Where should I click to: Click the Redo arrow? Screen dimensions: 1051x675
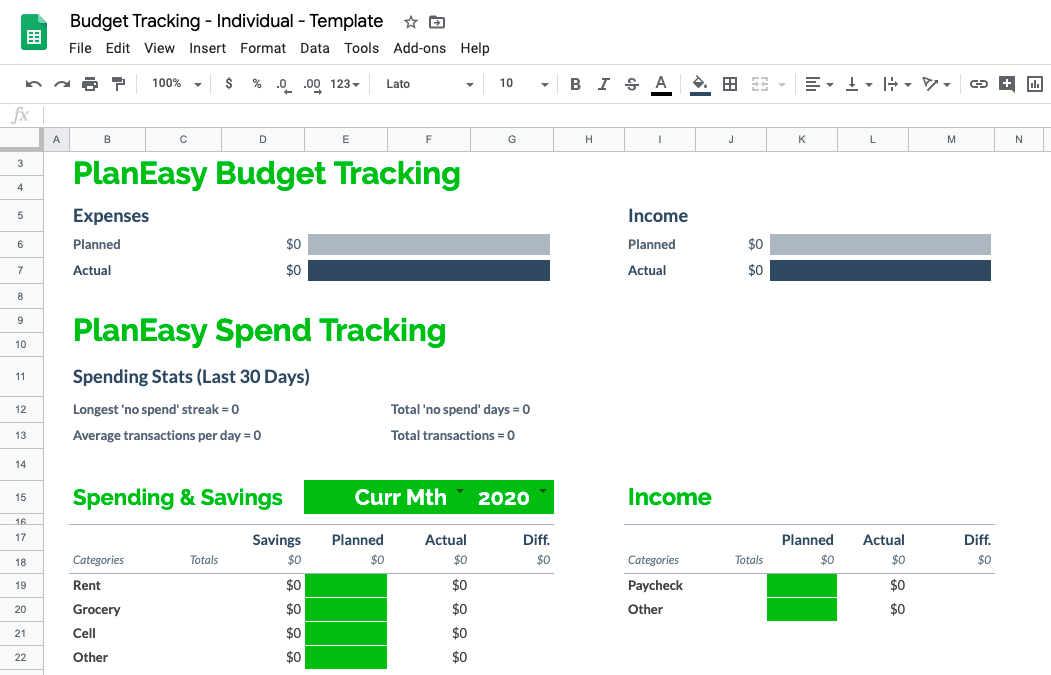tap(62, 84)
